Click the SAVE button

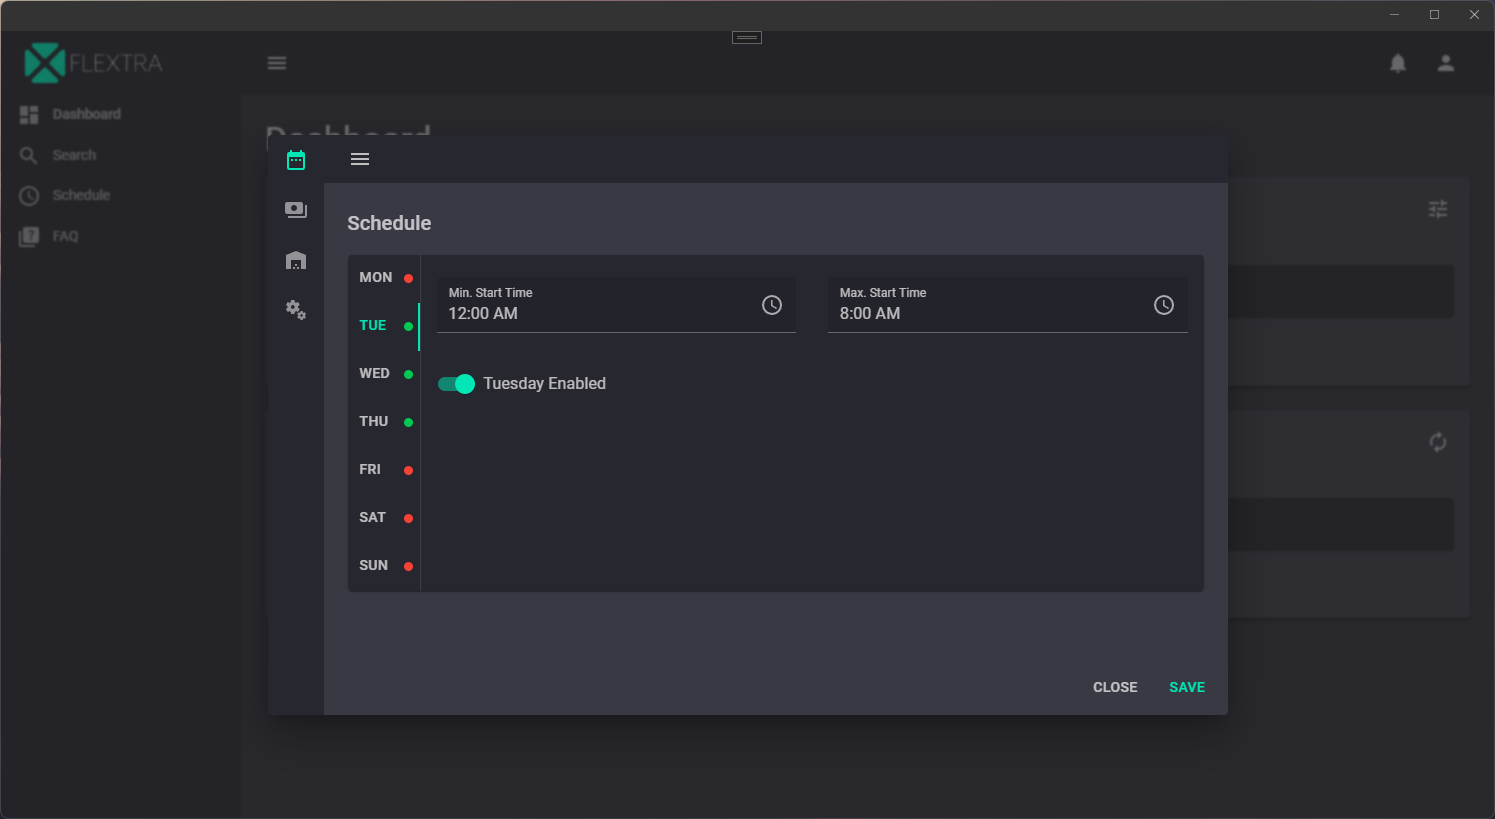click(1187, 687)
